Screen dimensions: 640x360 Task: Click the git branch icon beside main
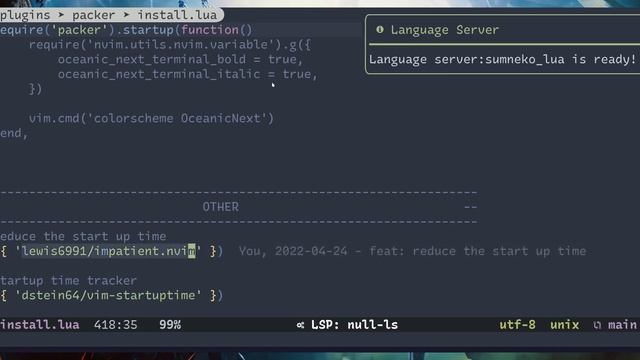[597, 325]
